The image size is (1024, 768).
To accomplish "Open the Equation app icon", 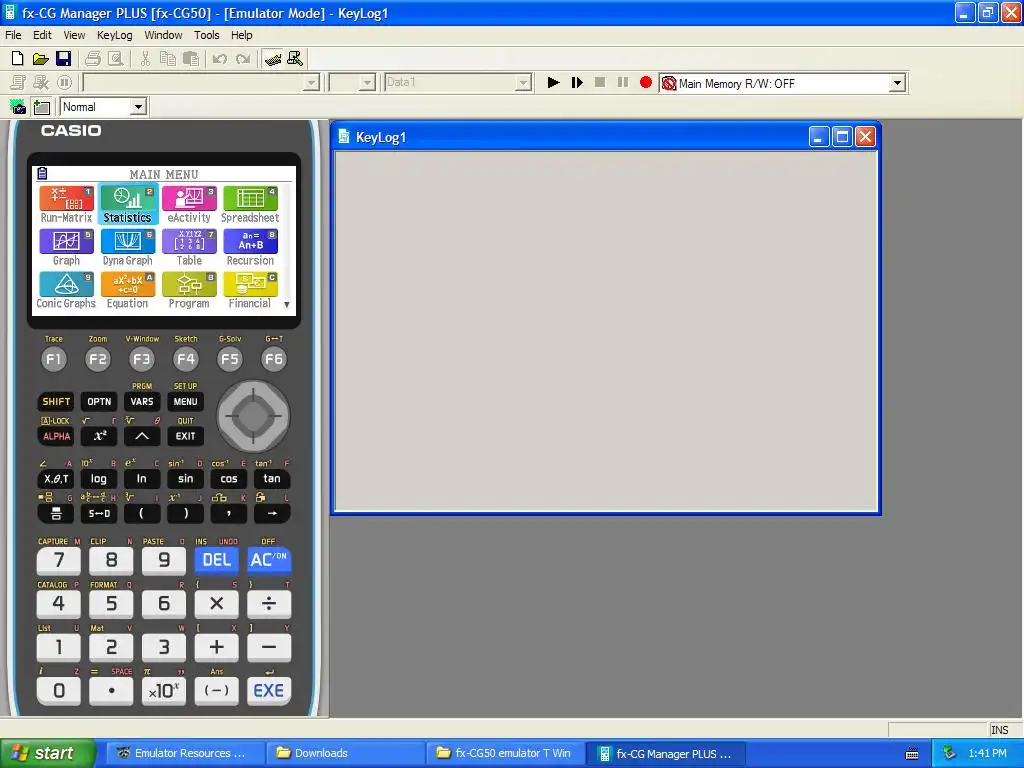I will pos(127,291).
